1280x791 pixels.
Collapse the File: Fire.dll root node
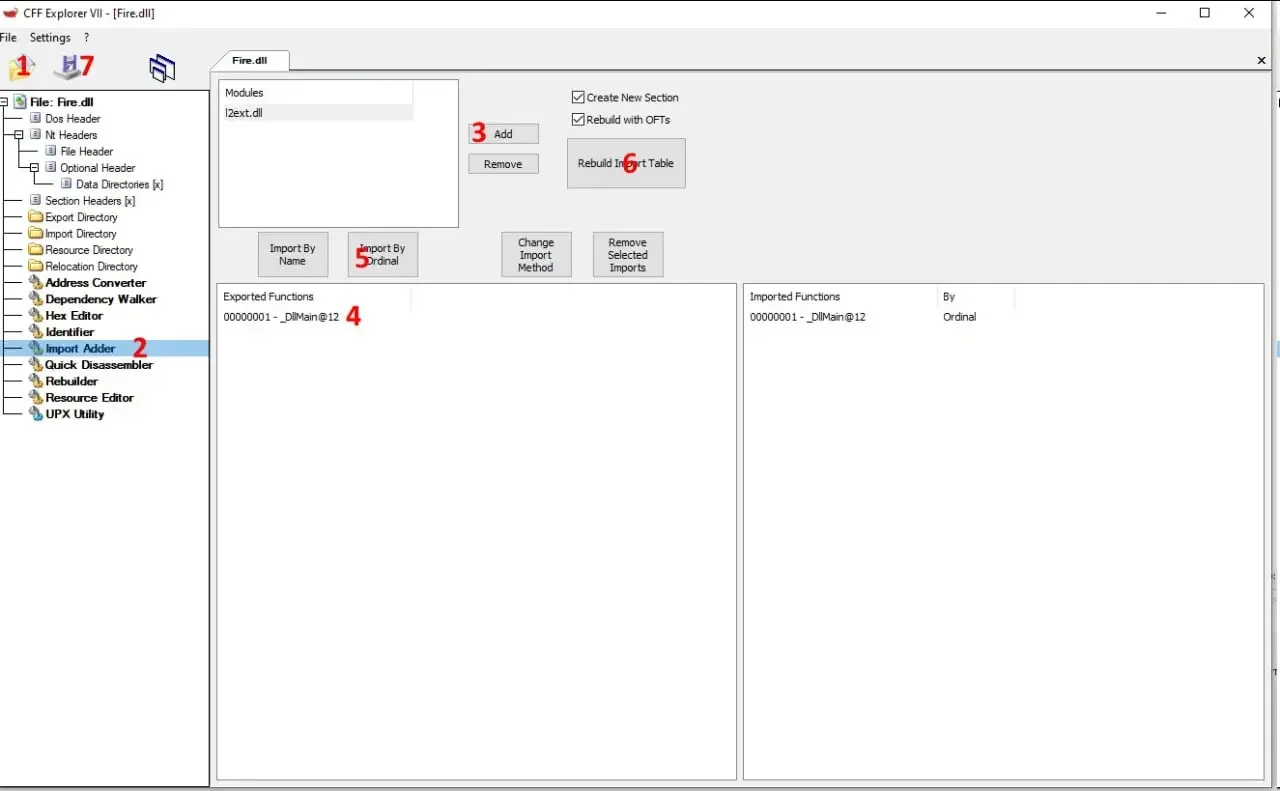(4, 102)
